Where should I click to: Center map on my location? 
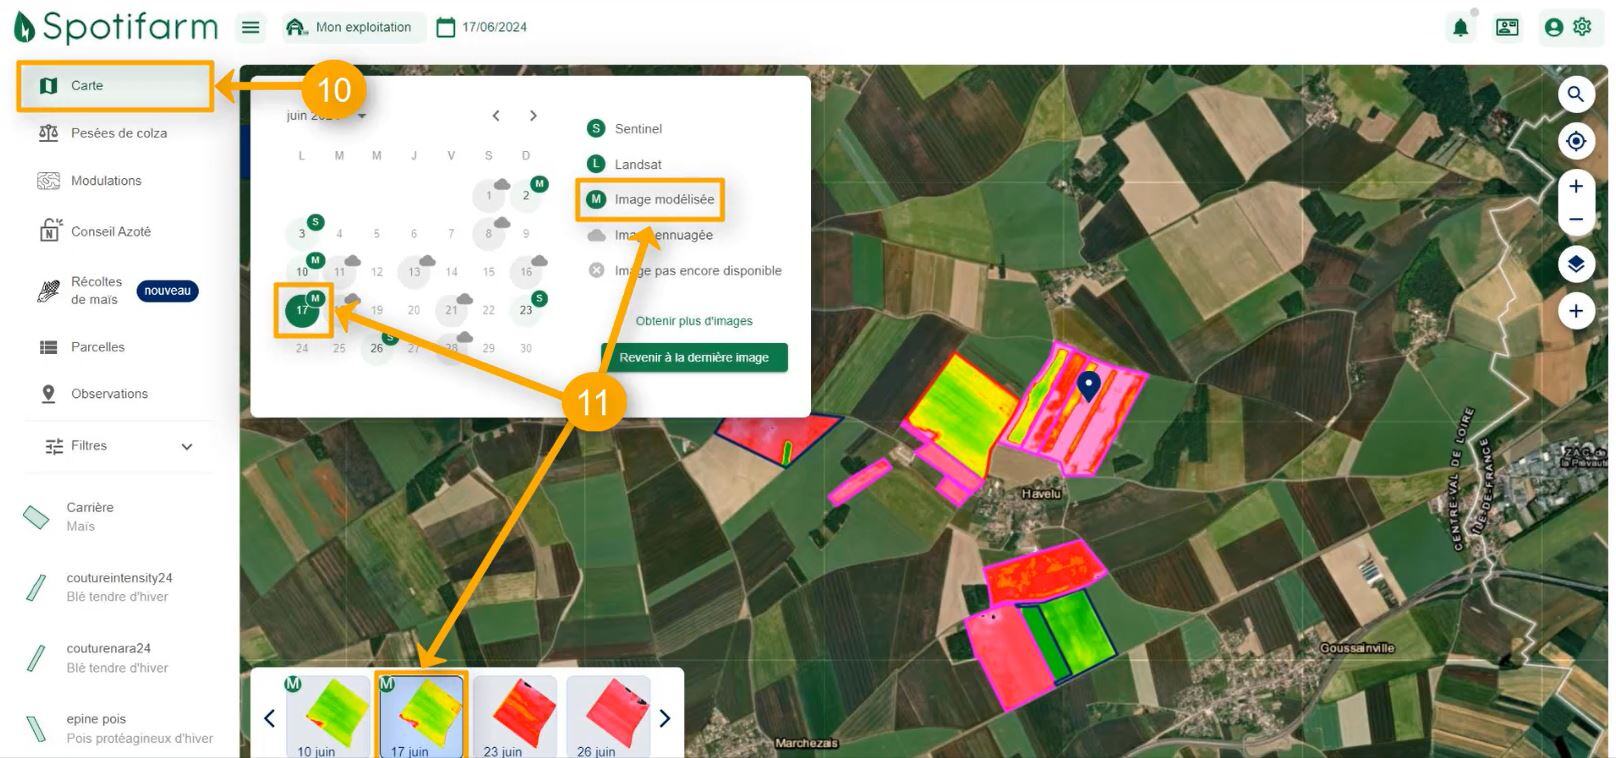[1575, 142]
